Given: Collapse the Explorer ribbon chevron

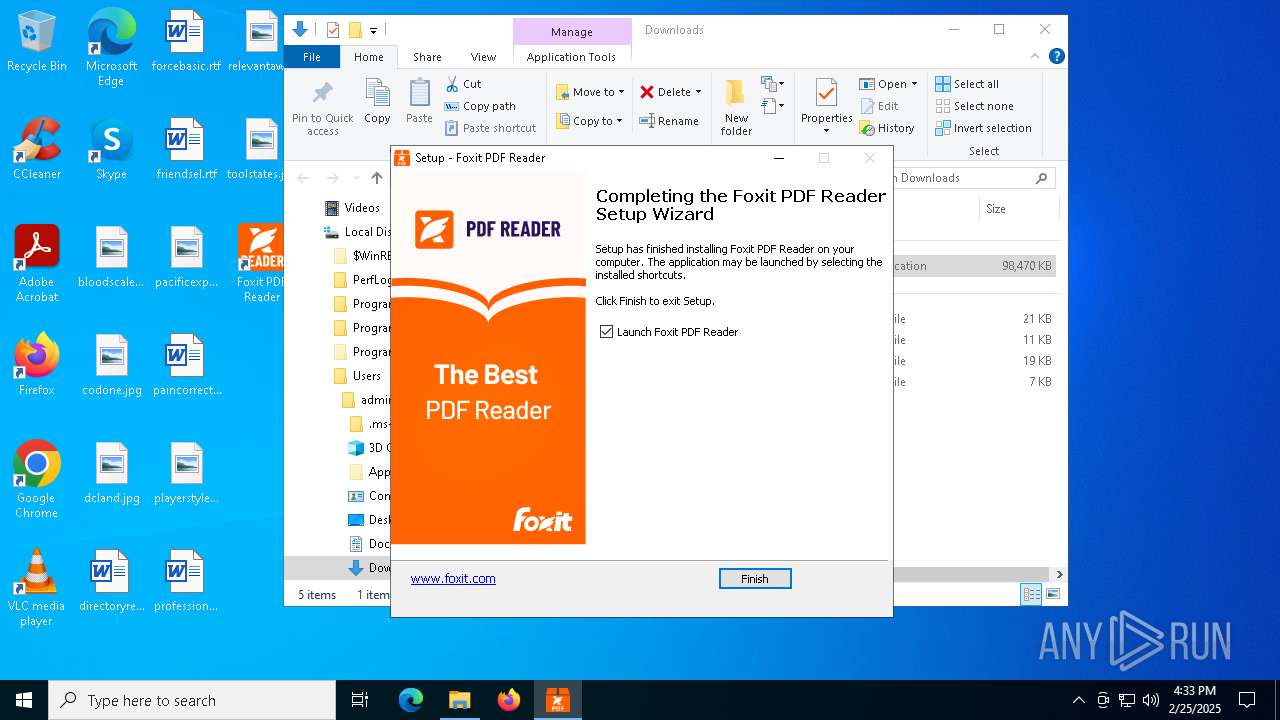Looking at the screenshot, I should click(x=1036, y=57).
